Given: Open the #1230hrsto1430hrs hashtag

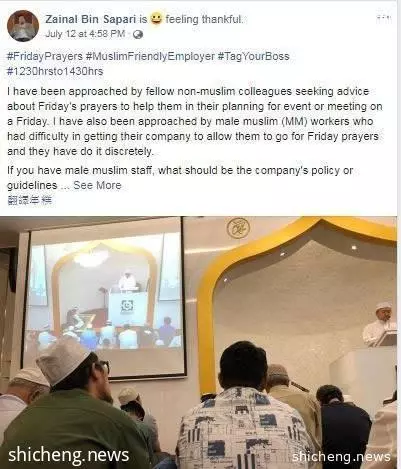Looking at the screenshot, I should (55, 71).
